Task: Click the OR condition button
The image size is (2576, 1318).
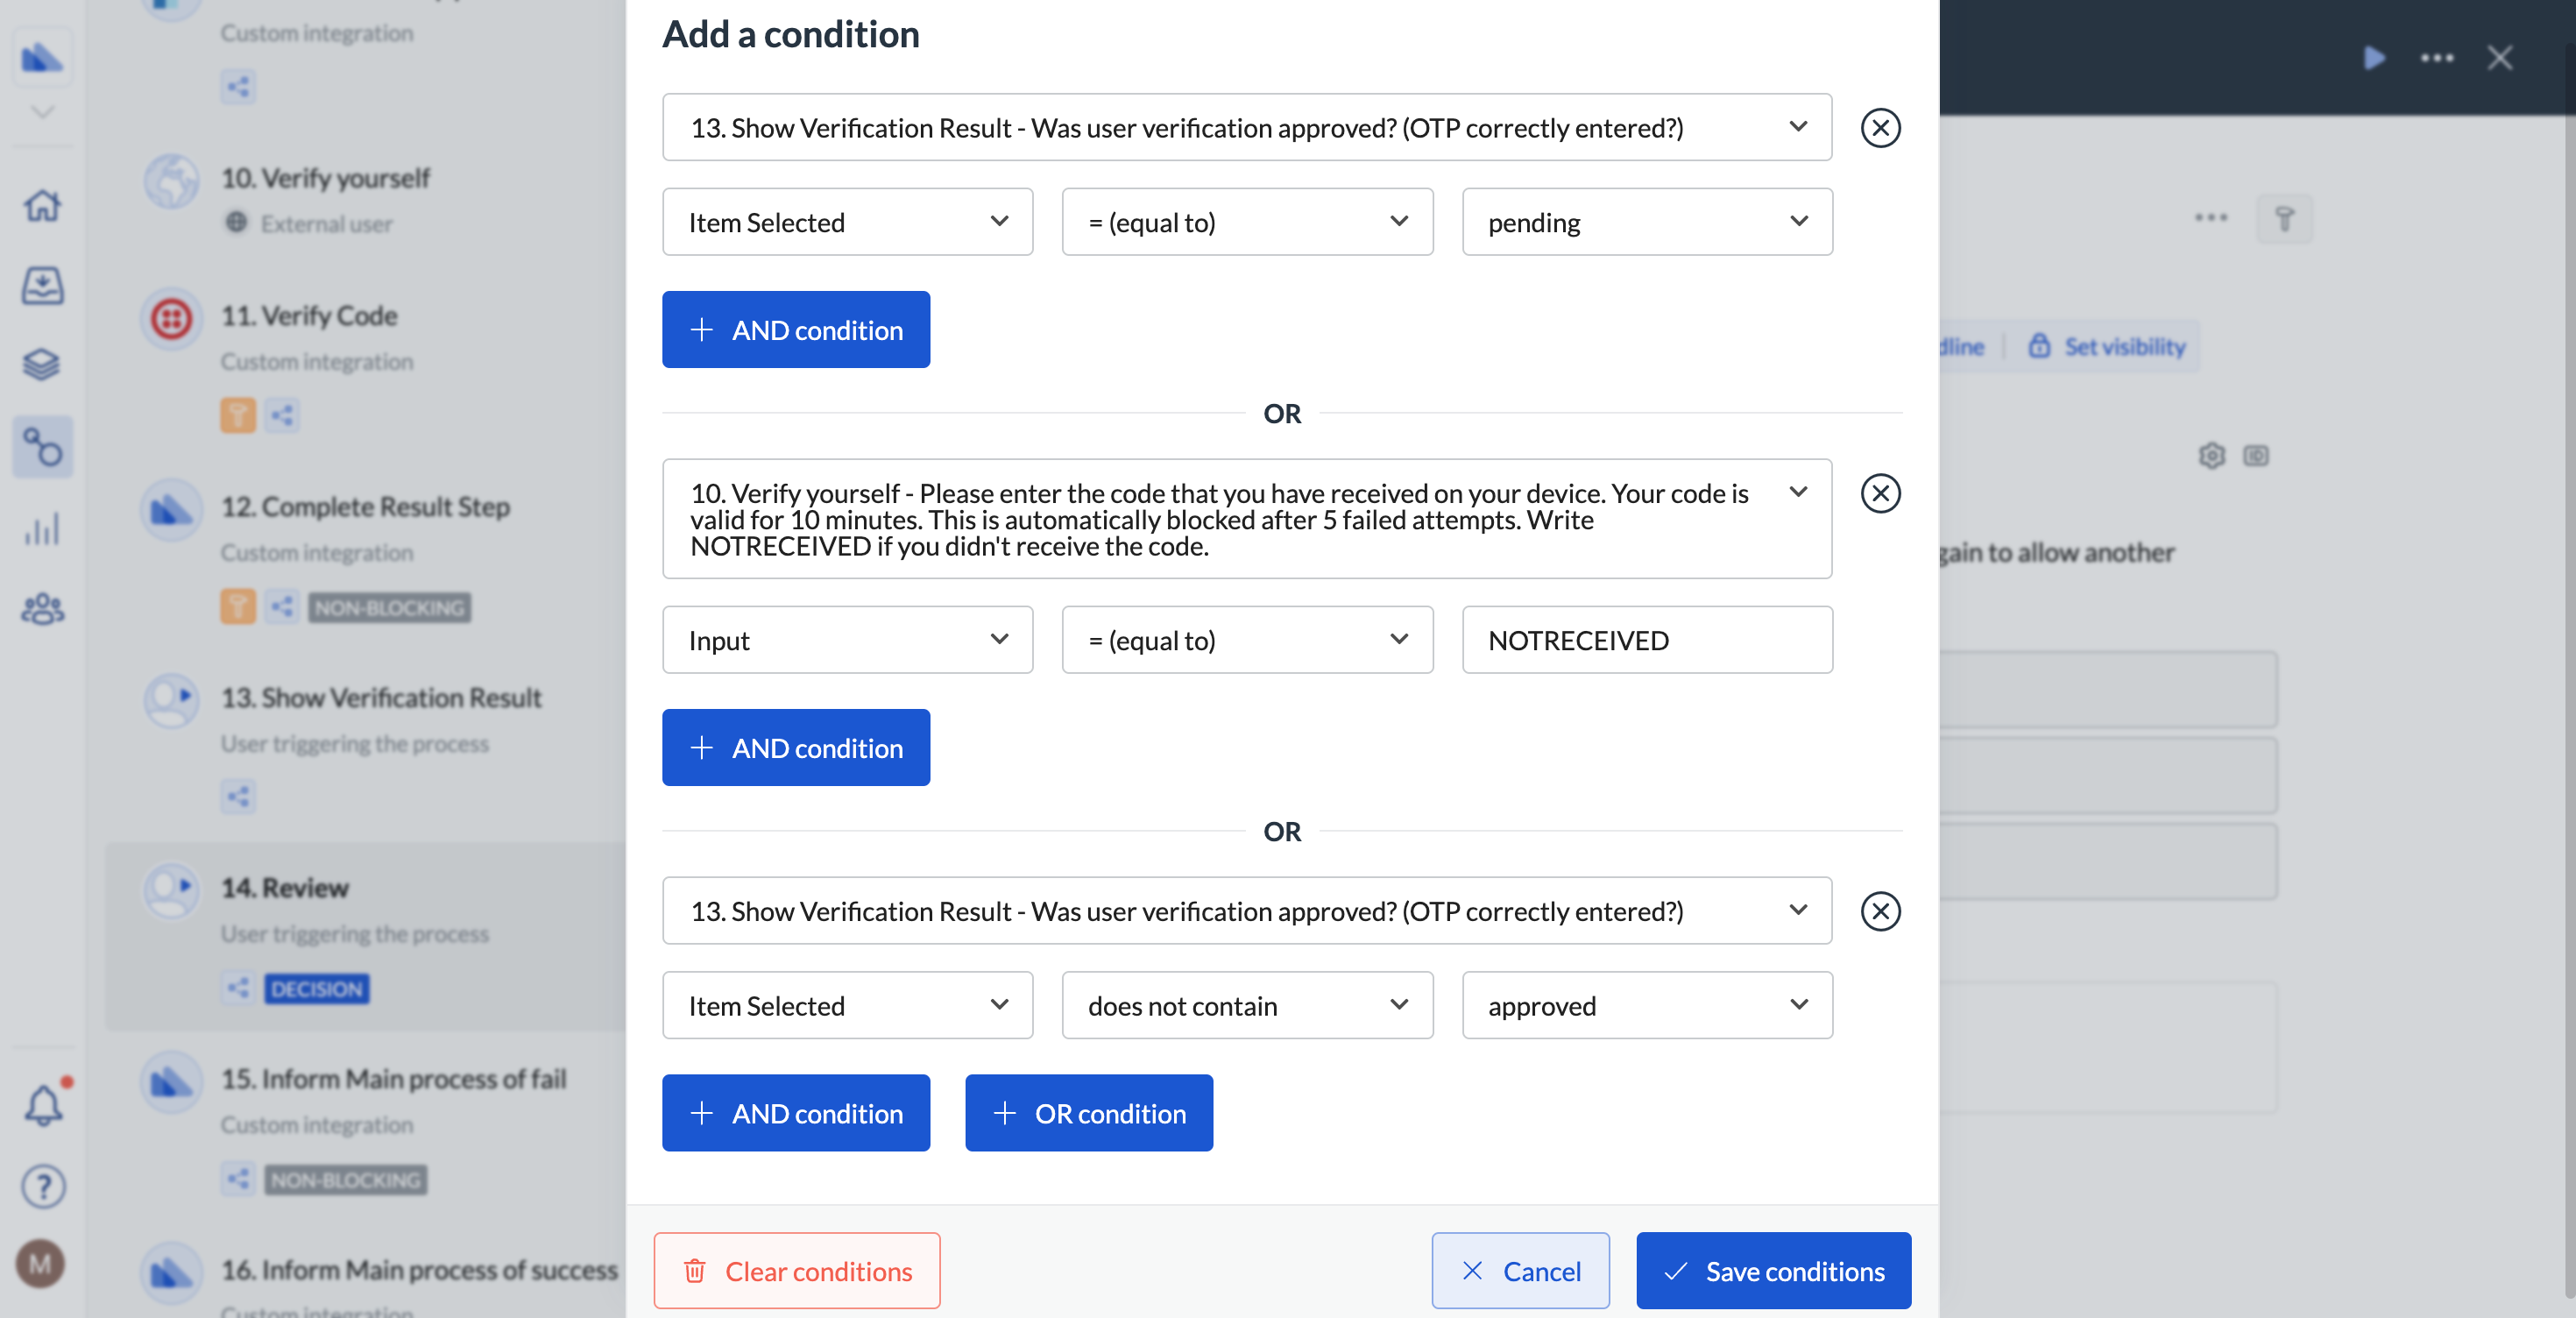Action: (1088, 1113)
